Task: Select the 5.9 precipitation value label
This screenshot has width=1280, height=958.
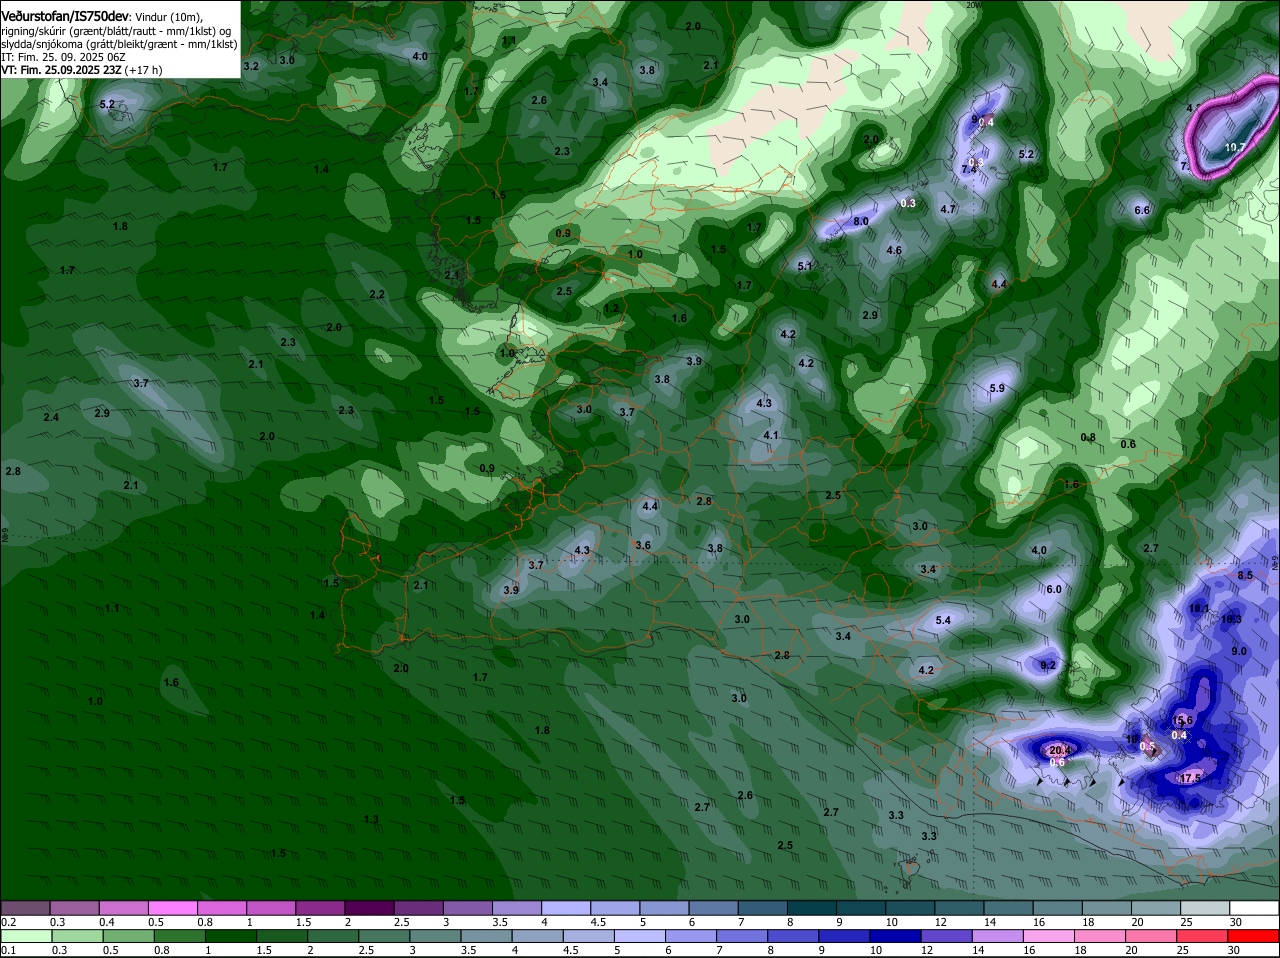Action: click(997, 388)
